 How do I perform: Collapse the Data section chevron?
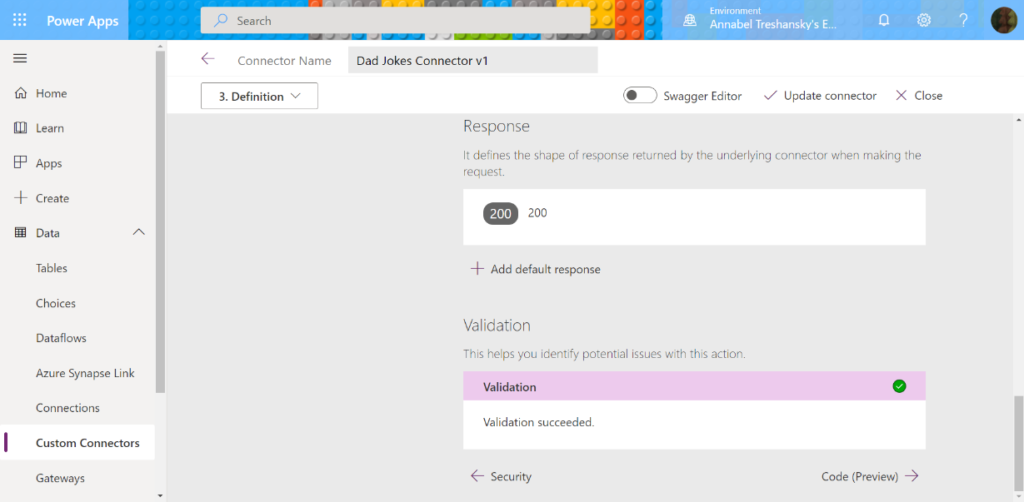pyautogui.click(x=139, y=233)
